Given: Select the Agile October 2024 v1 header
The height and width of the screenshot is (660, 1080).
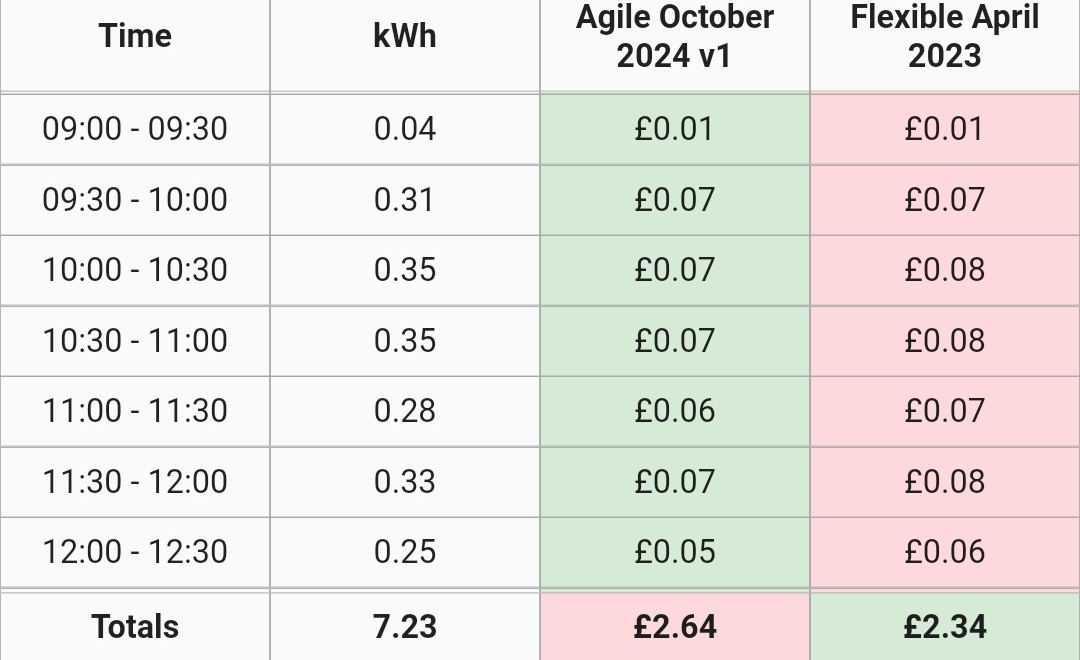Looking at the screenshot, I should pyautogui.click(x=675, y=36).
